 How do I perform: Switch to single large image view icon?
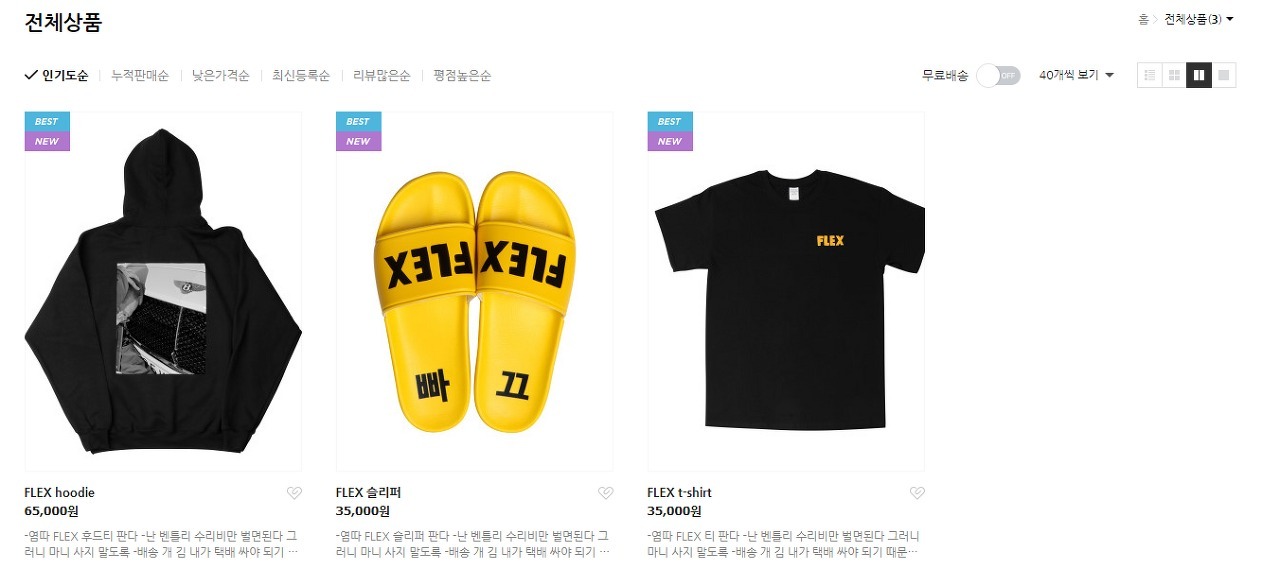(x=1224, y=75)
